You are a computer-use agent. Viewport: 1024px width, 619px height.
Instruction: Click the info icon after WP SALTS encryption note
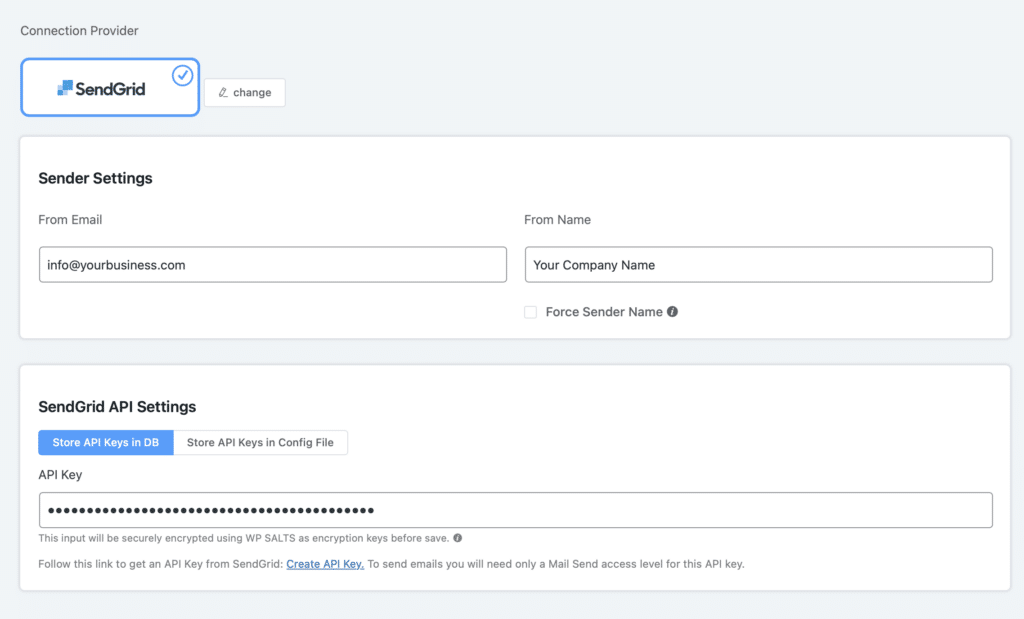pos(457,538)
